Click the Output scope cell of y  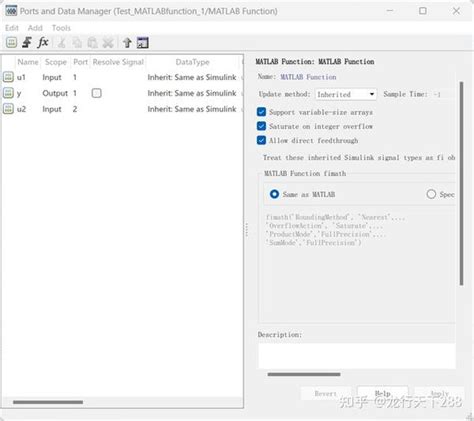[55, 93]
